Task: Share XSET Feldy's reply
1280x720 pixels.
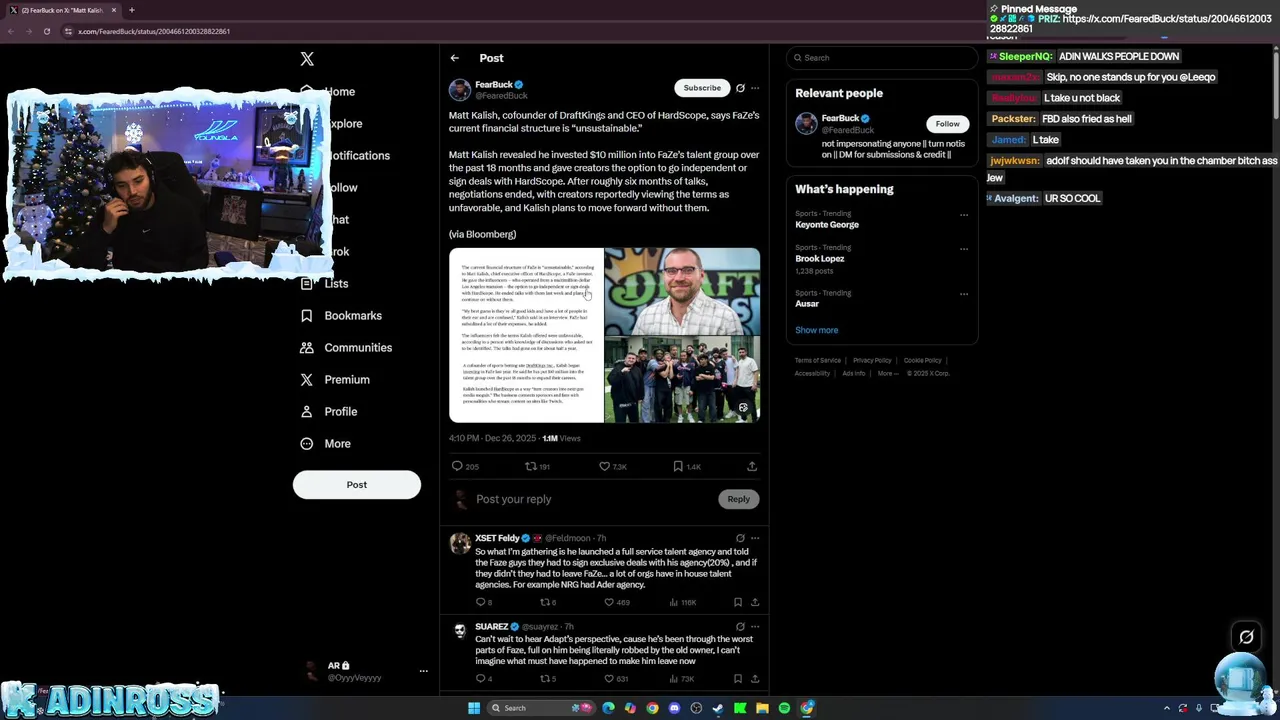Action: point(755,602)
